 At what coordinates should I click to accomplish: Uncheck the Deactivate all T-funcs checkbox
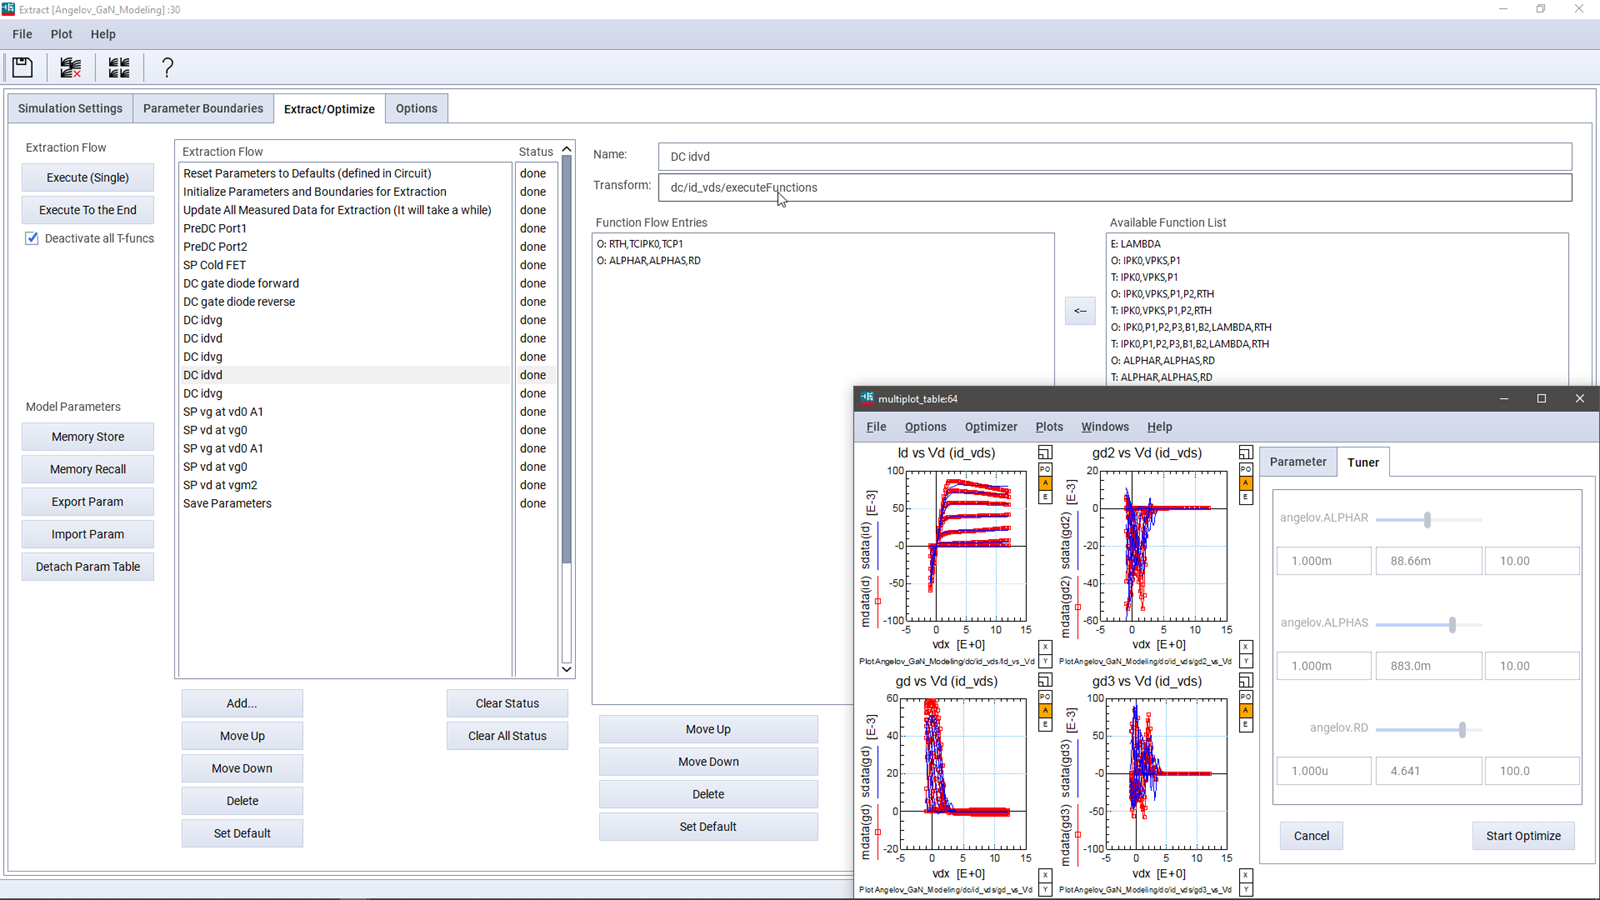pyautogui.click(x=31, y=238)
